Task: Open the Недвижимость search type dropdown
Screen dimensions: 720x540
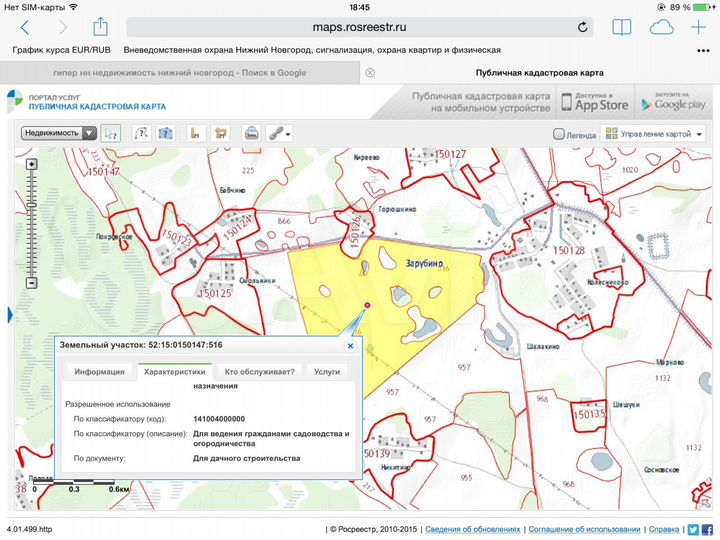Action: (x=58, y=132)
